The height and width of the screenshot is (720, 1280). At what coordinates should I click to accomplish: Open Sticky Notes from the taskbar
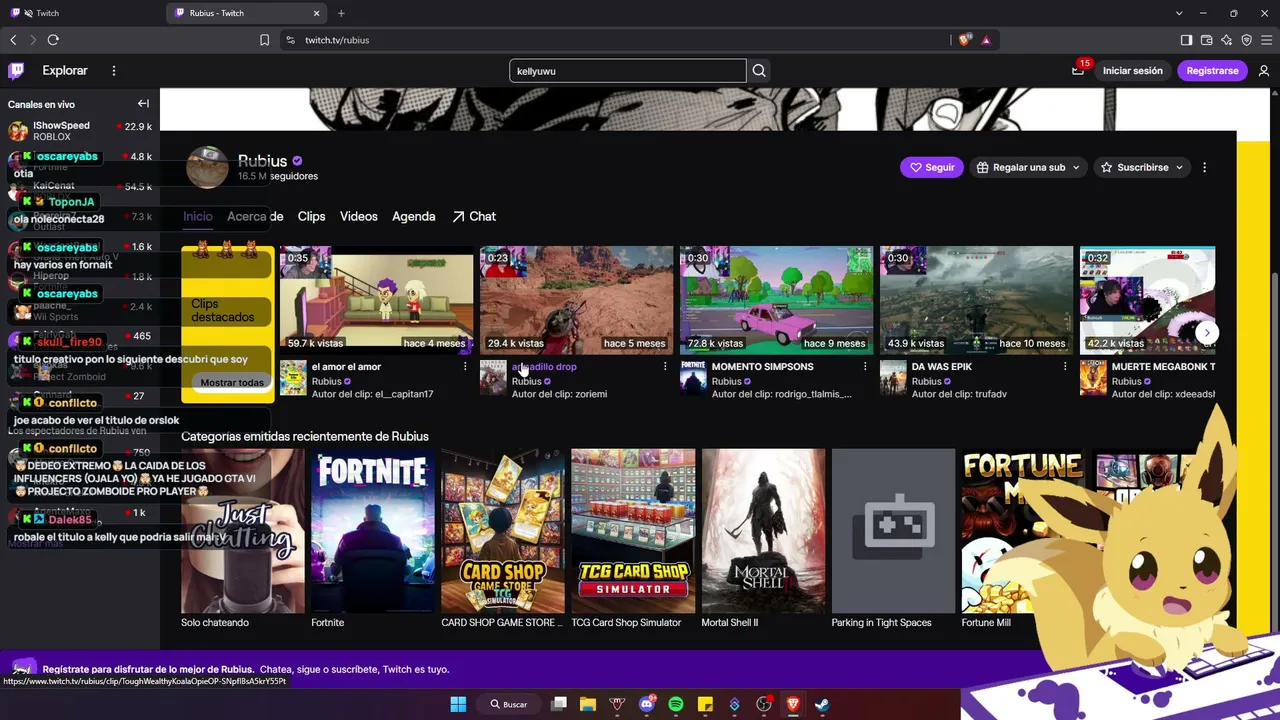click(x=705, y=704)
